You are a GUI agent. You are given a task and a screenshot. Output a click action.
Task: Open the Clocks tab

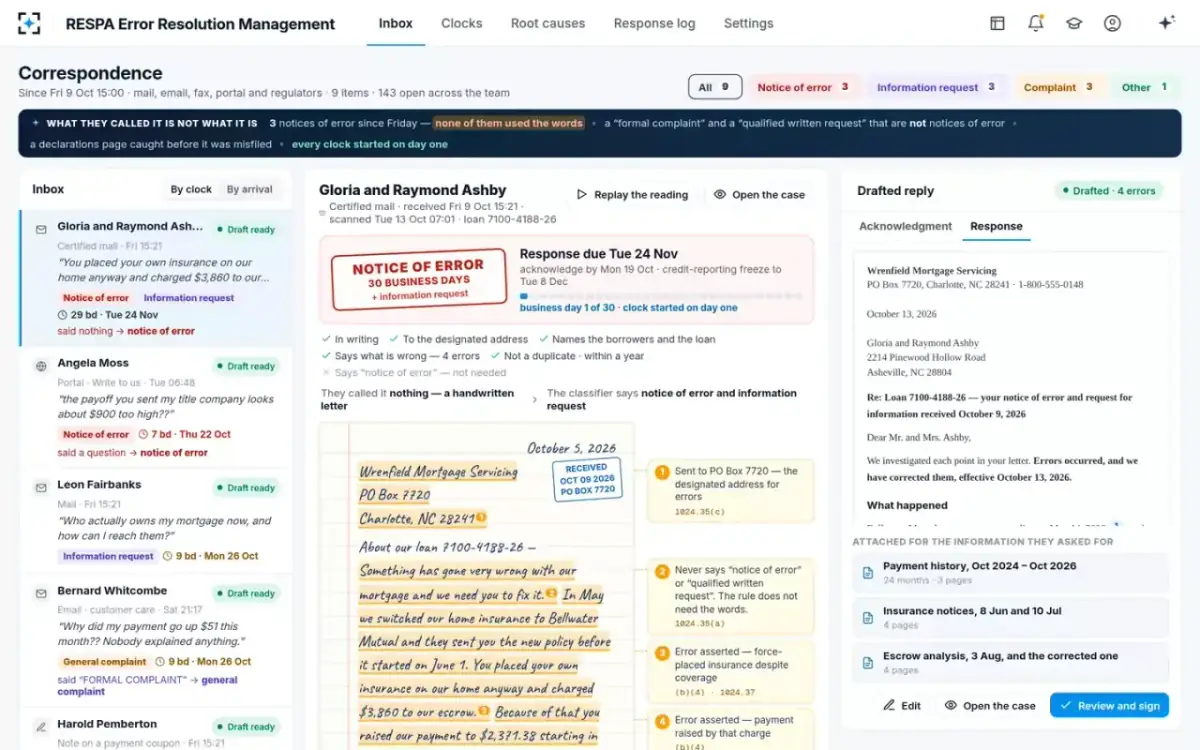point(461,23)
